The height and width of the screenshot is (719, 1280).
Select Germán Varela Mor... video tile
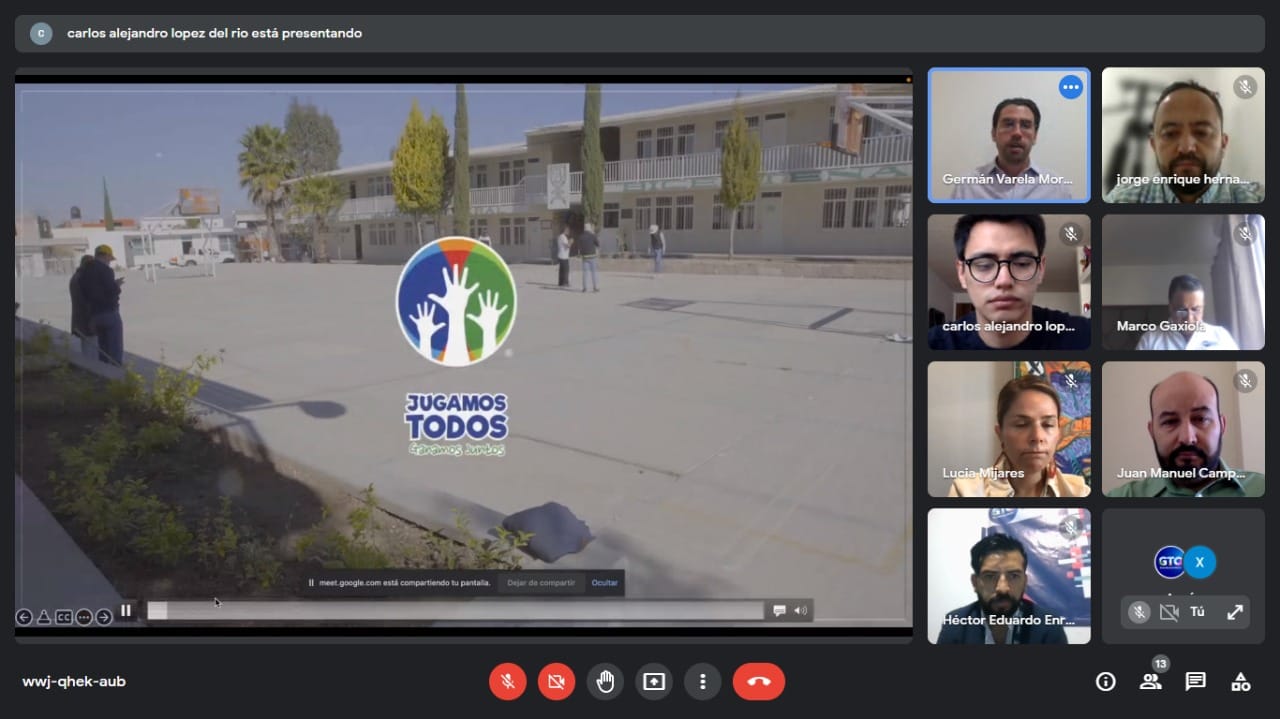click(x=1009, y=135)
